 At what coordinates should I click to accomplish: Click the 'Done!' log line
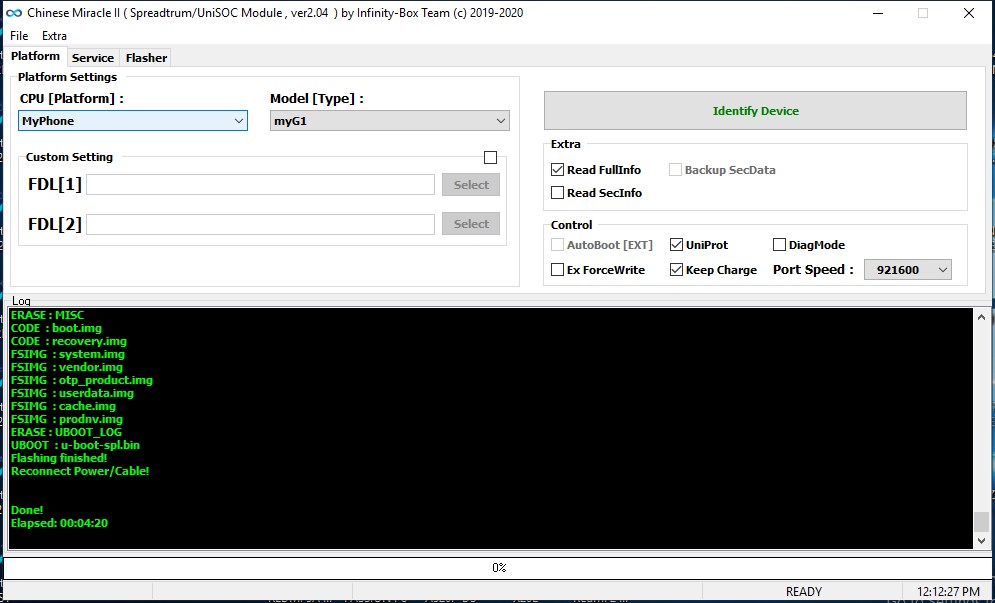coord(27,510)
